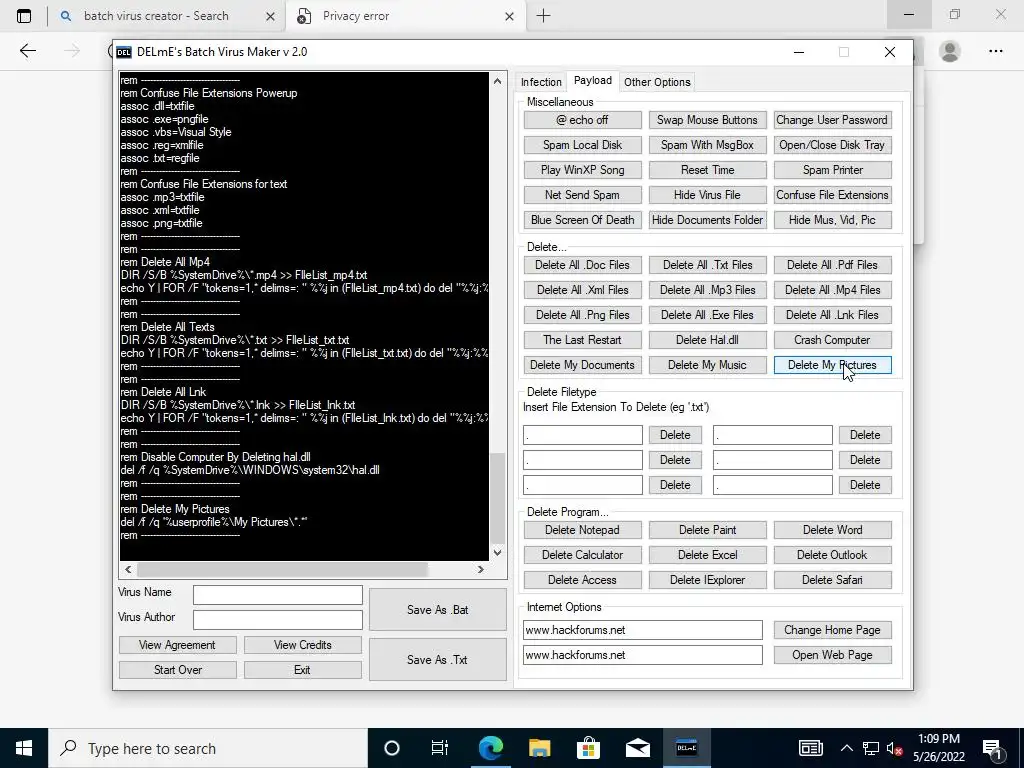The width and height of the screenshot is (1024, 768).
Task: Open a new browser tab with plus
Action: coord(543,16)
